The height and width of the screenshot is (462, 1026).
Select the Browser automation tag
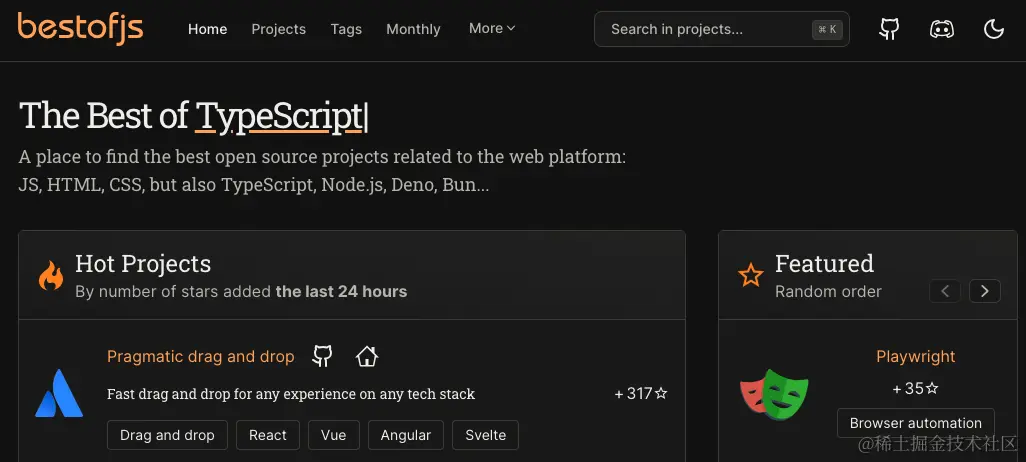pos(915,423)
